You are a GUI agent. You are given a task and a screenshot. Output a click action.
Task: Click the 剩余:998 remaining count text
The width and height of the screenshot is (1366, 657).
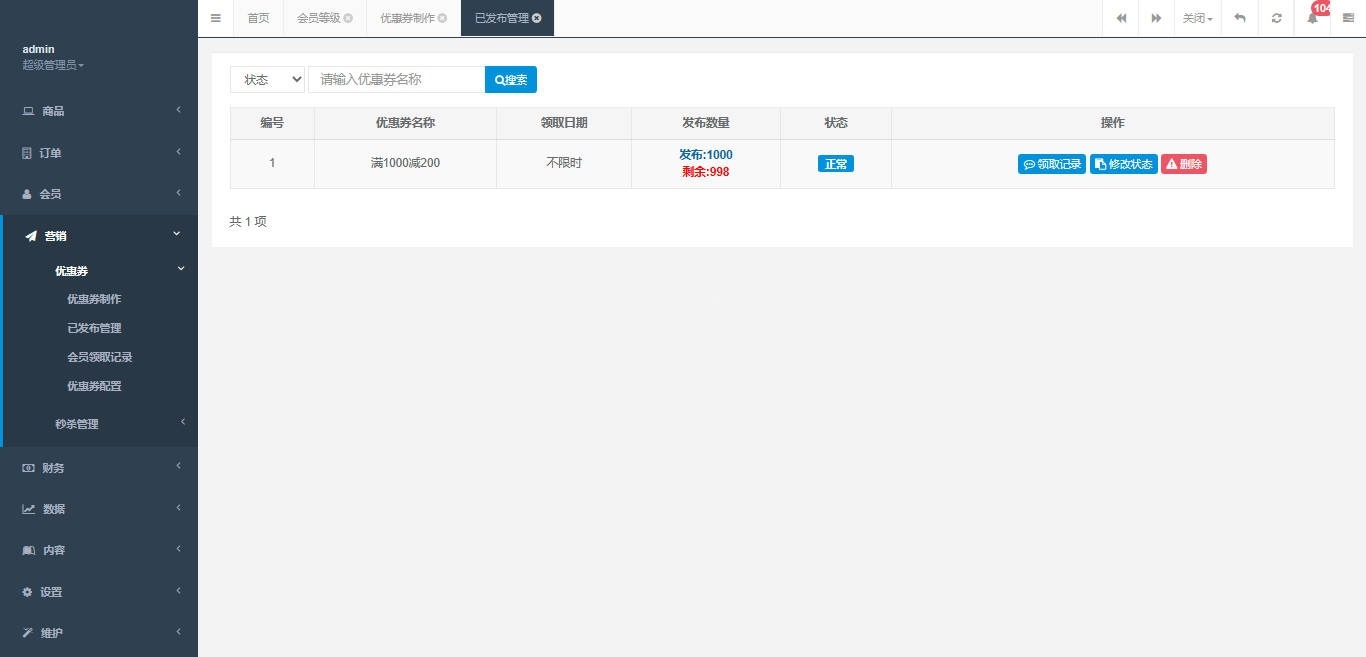tap(706, 172)
